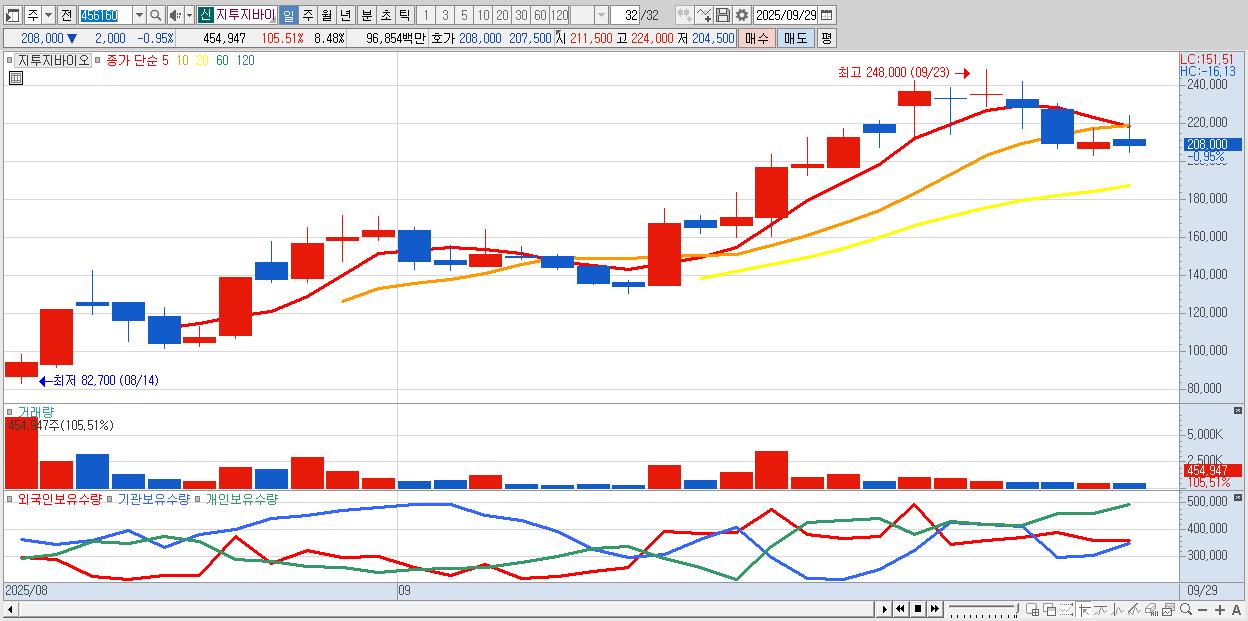The width and height of the screenshot is (1248, 621).
Task: Expand the stock code history dropdown
Action: (x=139, y=15)
